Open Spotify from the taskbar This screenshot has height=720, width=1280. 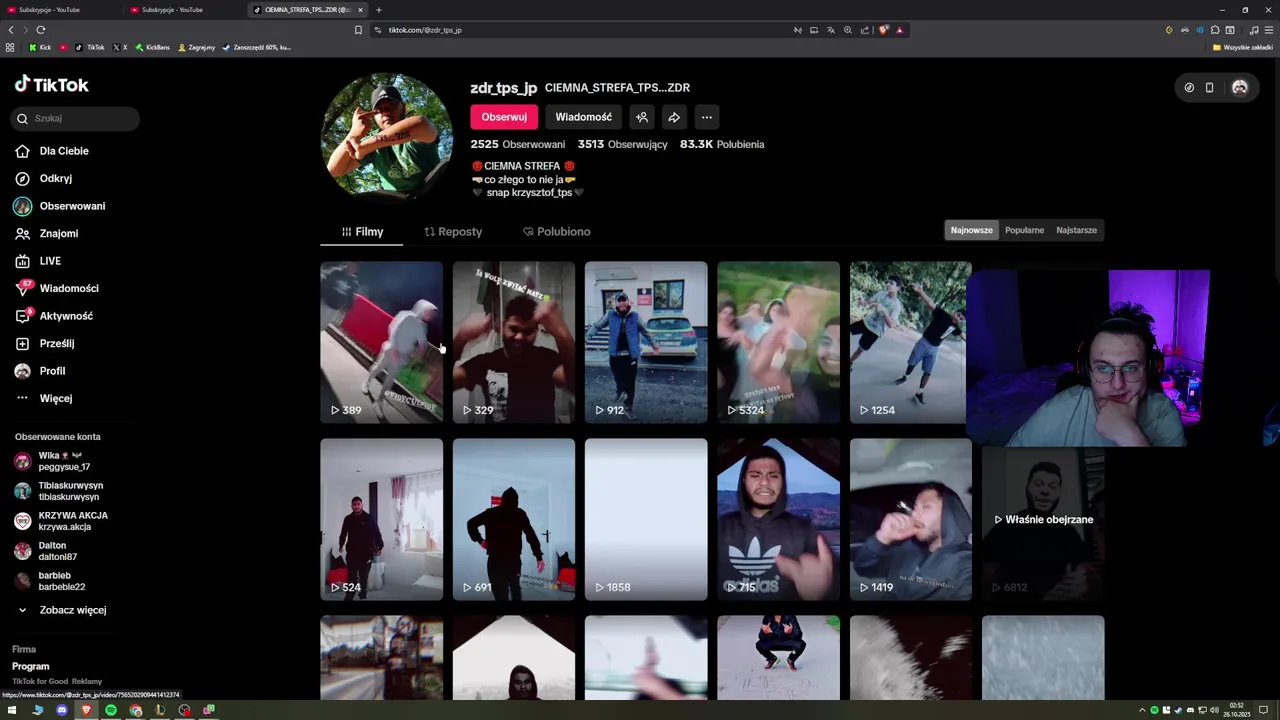pyautogui.click(x=111, y=710)
